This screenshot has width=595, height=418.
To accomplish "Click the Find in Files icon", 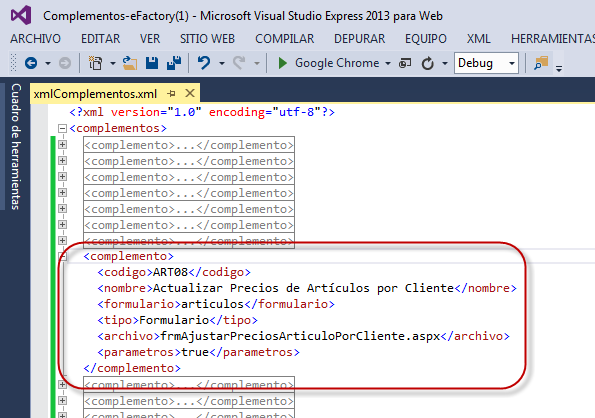I will tap(541, 63).
